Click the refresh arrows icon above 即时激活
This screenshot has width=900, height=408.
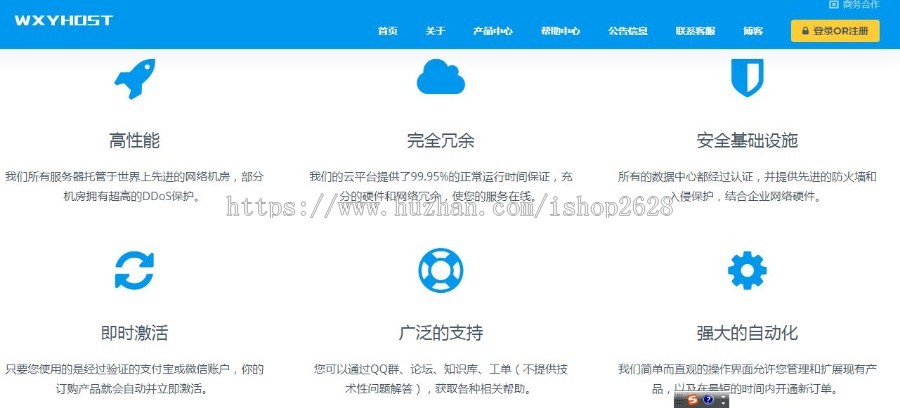pyautogui.click(x=134, y=270)
